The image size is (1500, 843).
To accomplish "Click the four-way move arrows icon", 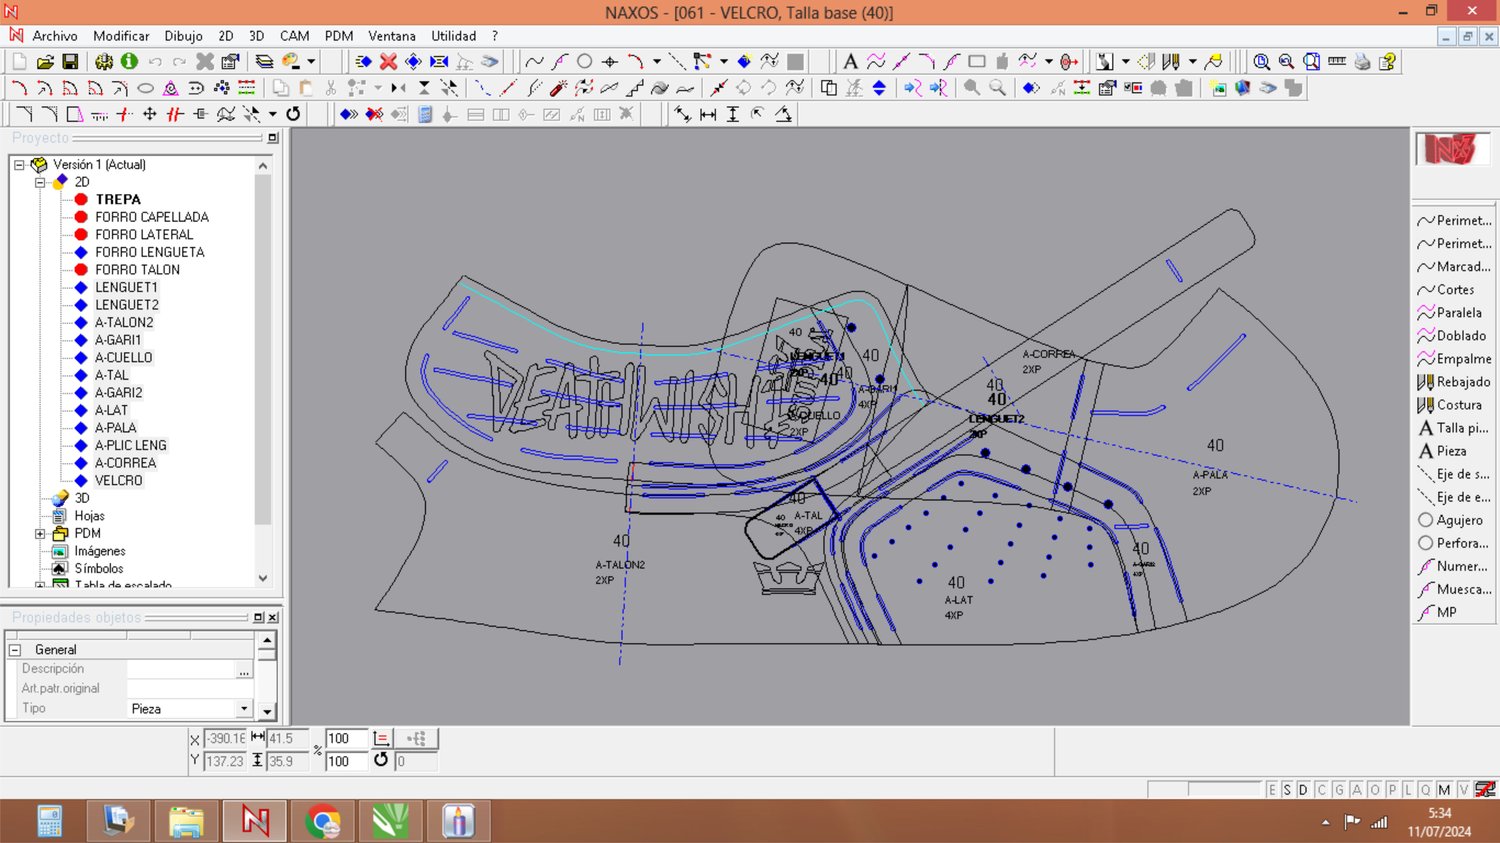I will point(149,114).
